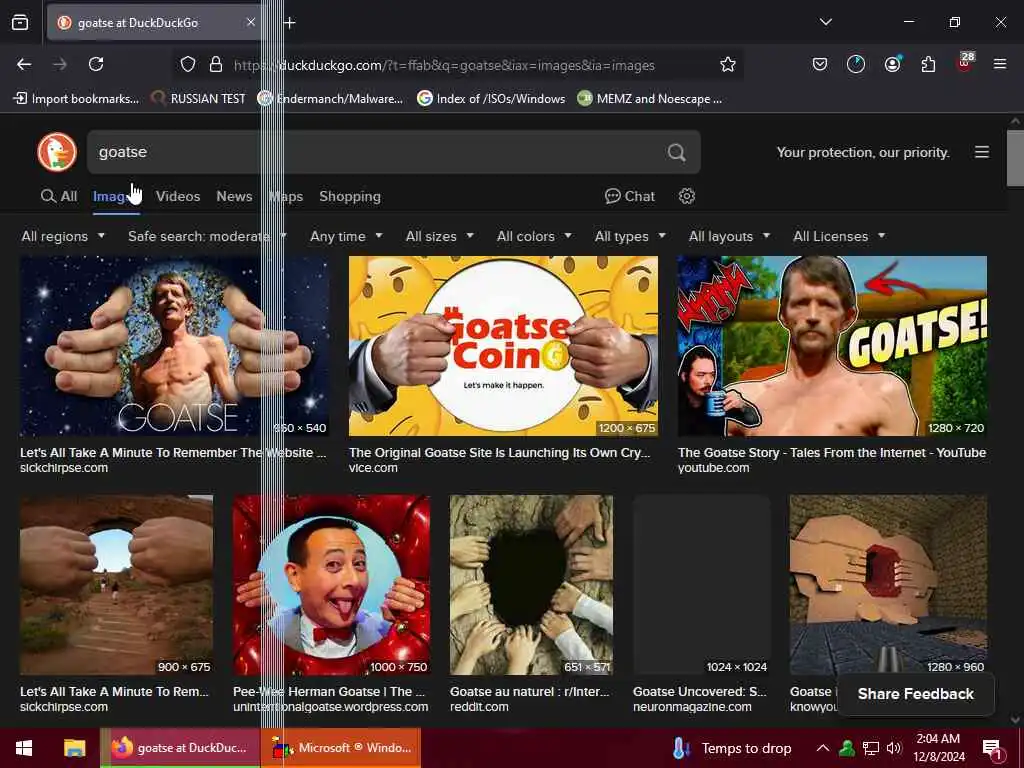Open MEMZ and Noescape bookmark
The image size is (1024, 768).
(650, 99)
